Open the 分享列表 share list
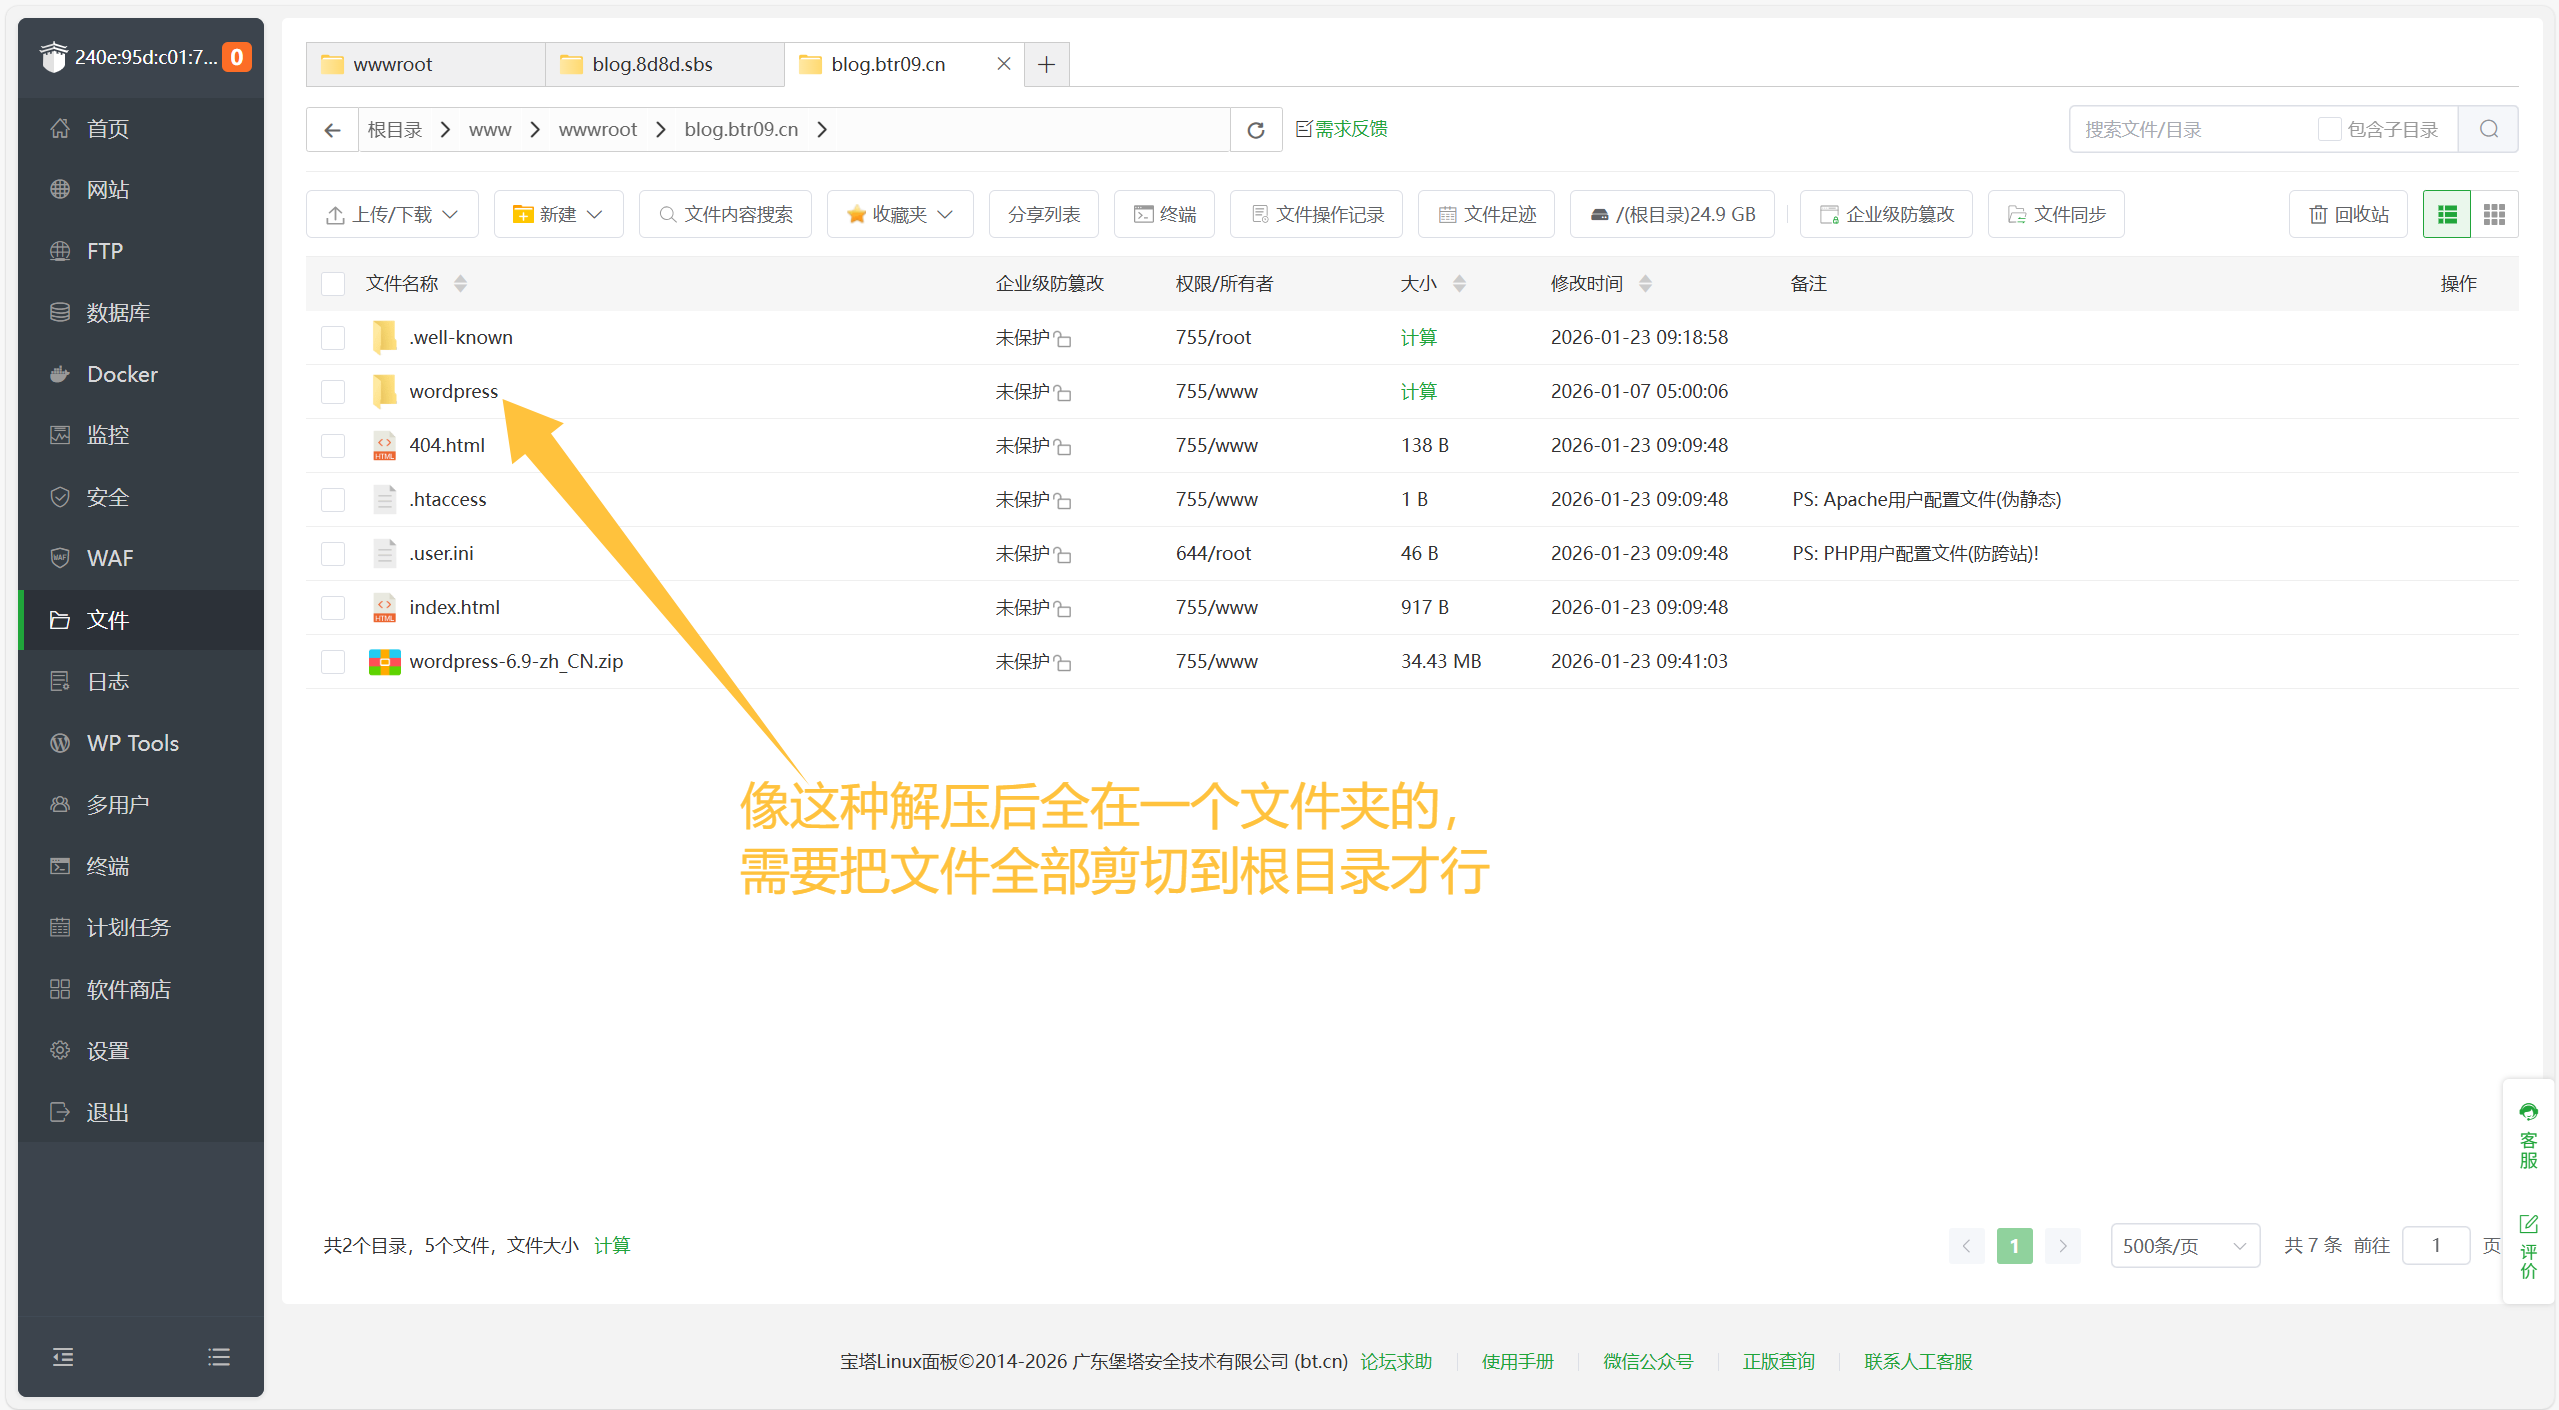Image resolution: width=2559 pixels, height=1410 pixels. click(x=1042, y=213)
